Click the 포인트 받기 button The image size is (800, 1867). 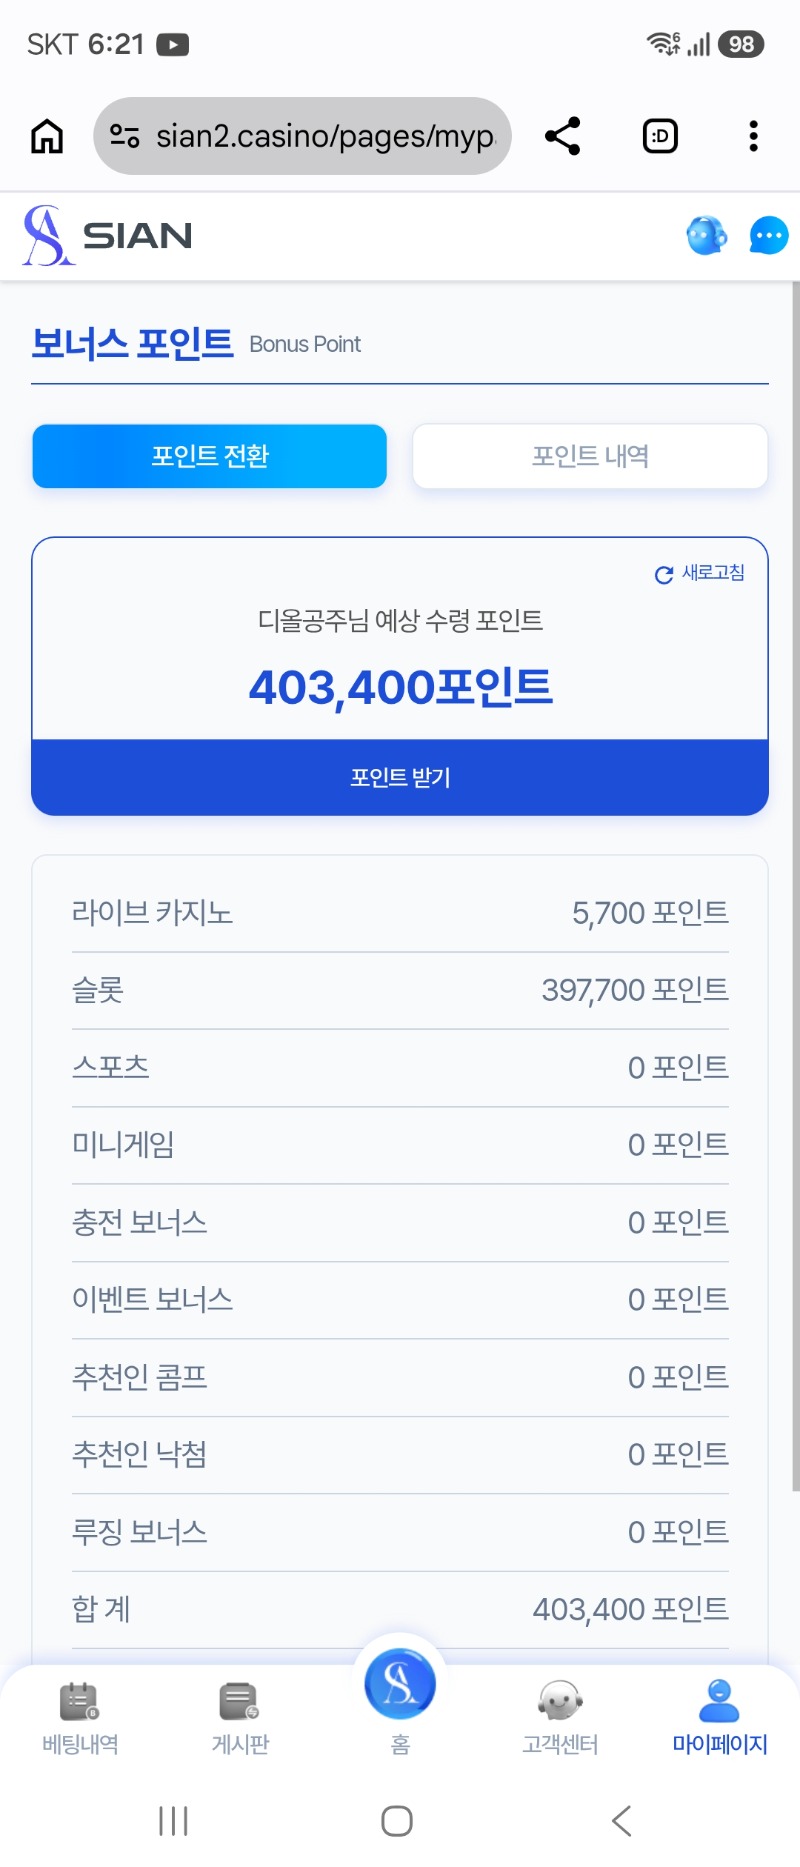[x=400, y=777]
